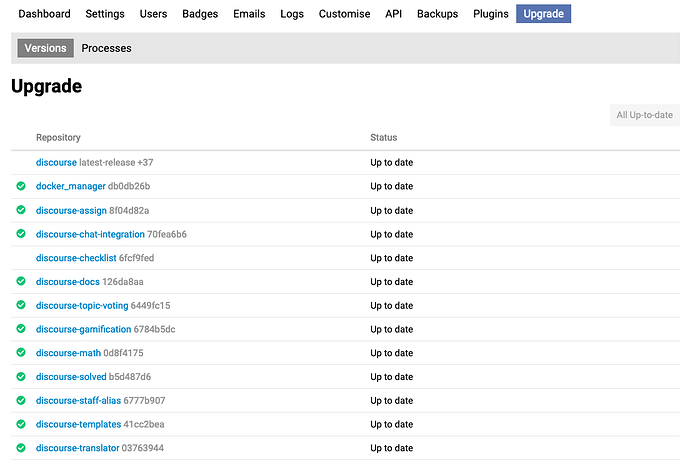Screen dimensions: 690x470
Task: Click commit hash 6777b907
Action: click(x=144, y=400)
